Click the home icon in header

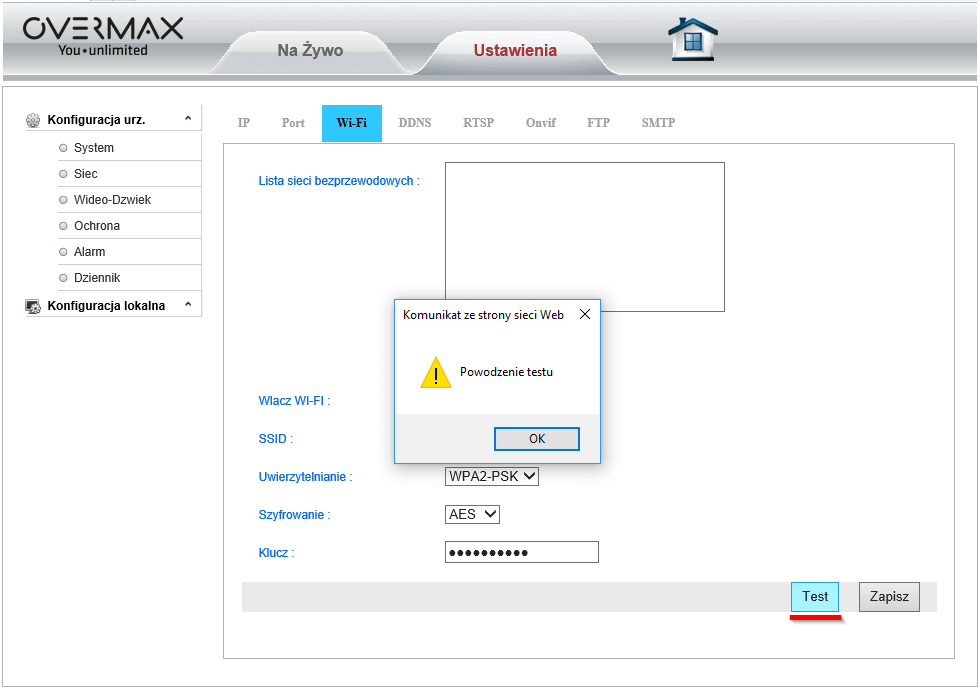[x=692, y=40]
